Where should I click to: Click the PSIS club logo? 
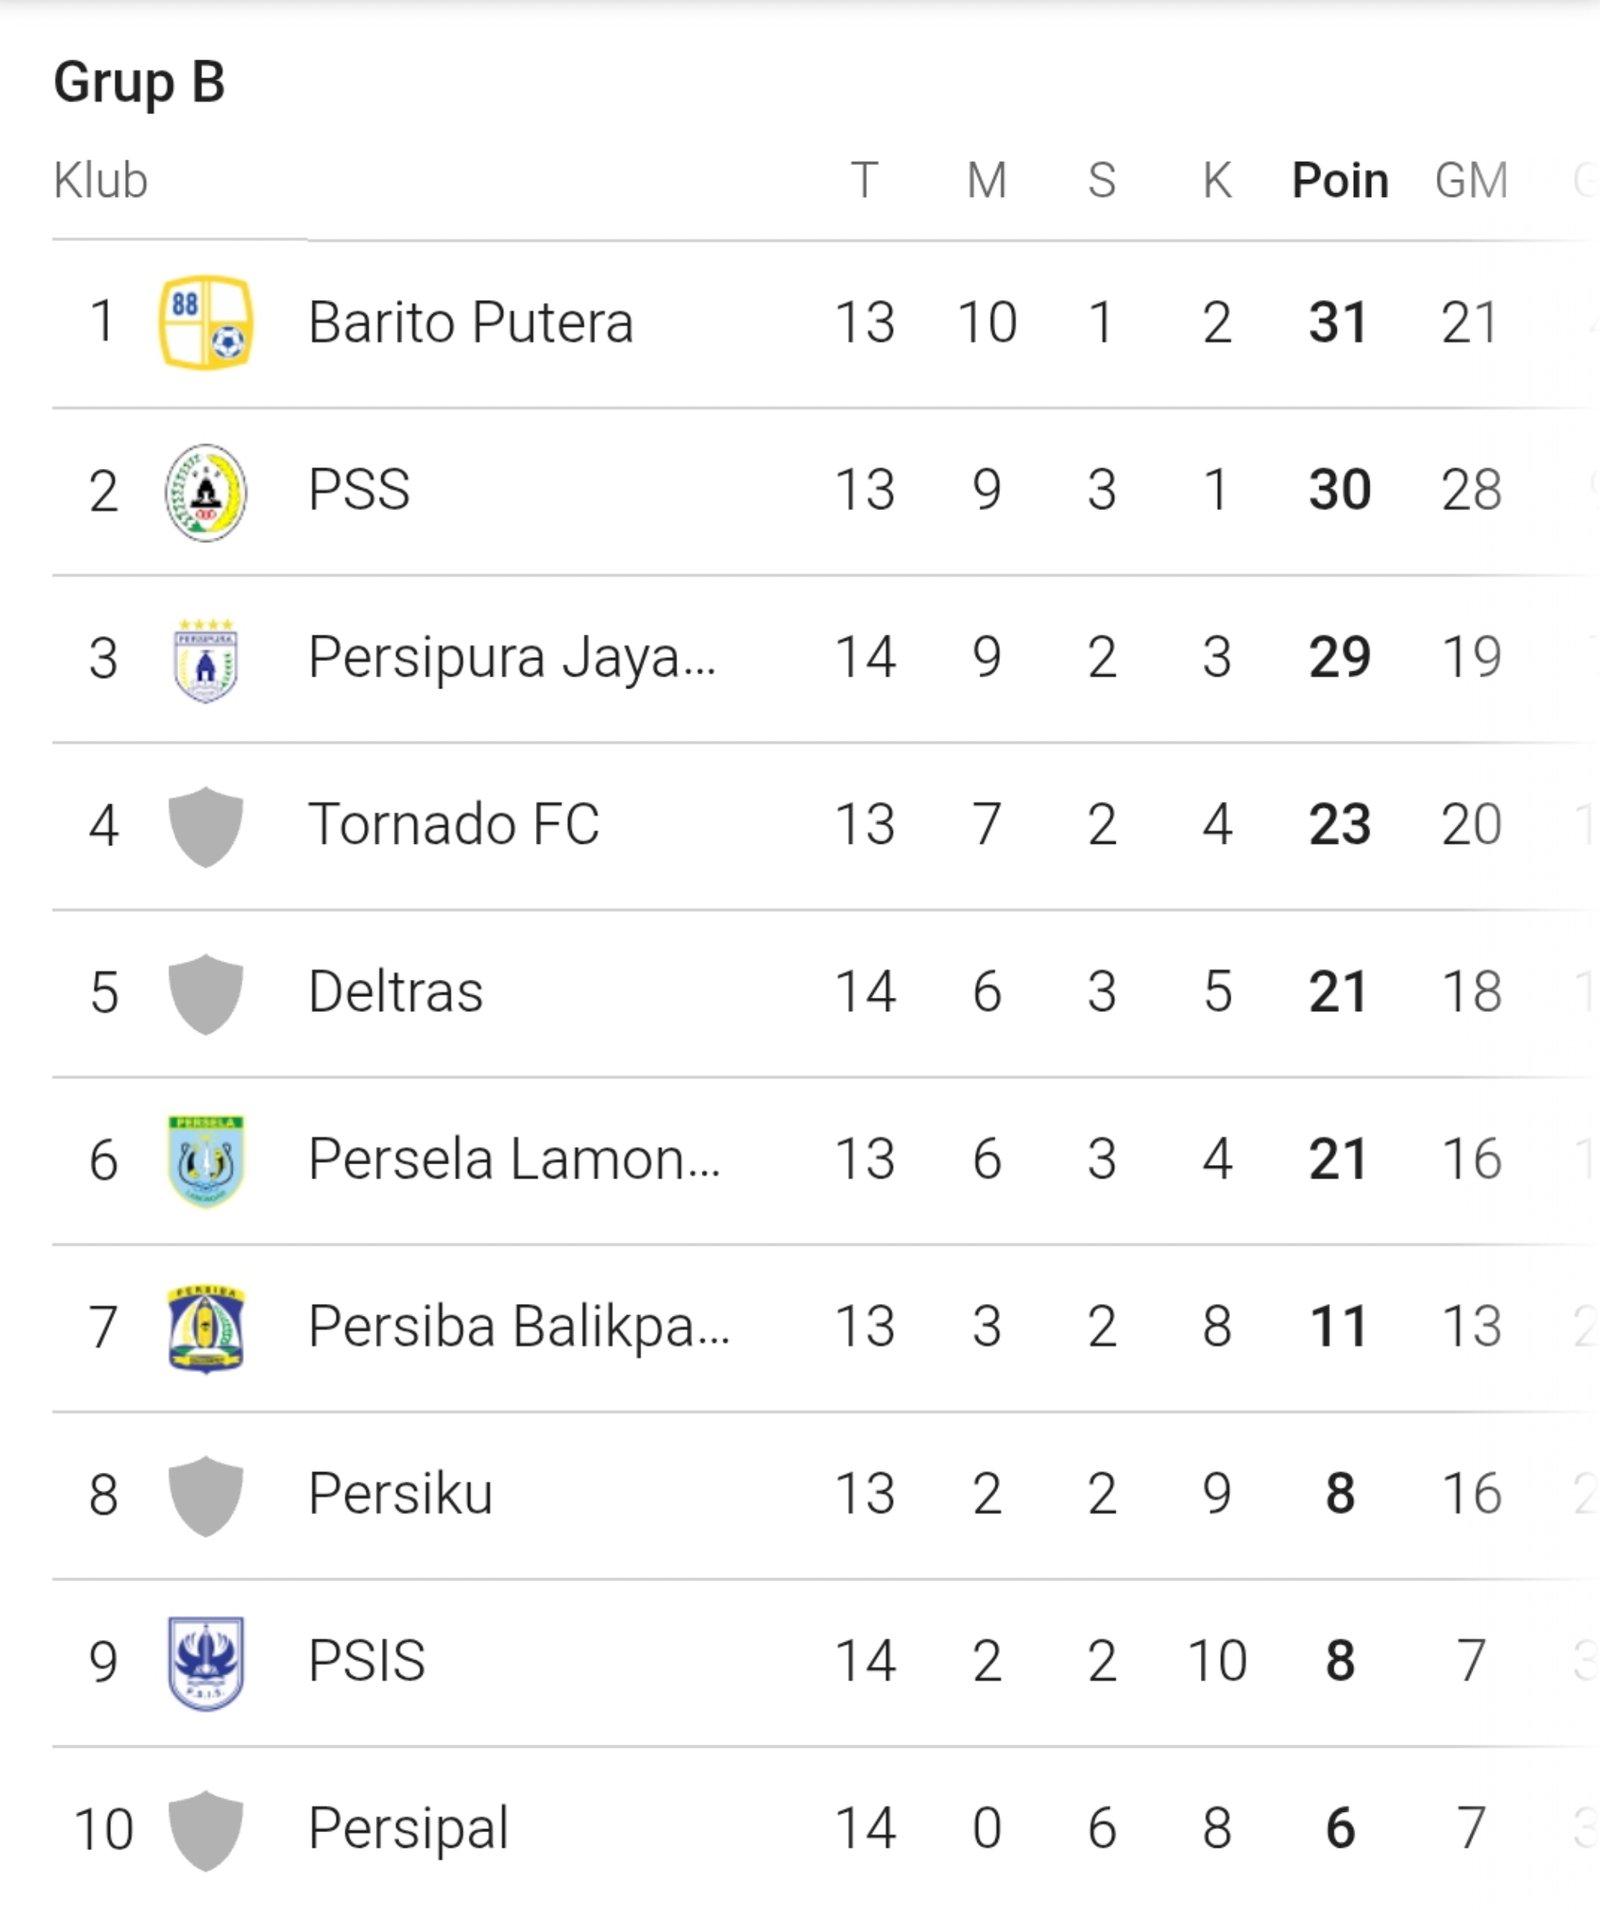tap(206, 1663)
